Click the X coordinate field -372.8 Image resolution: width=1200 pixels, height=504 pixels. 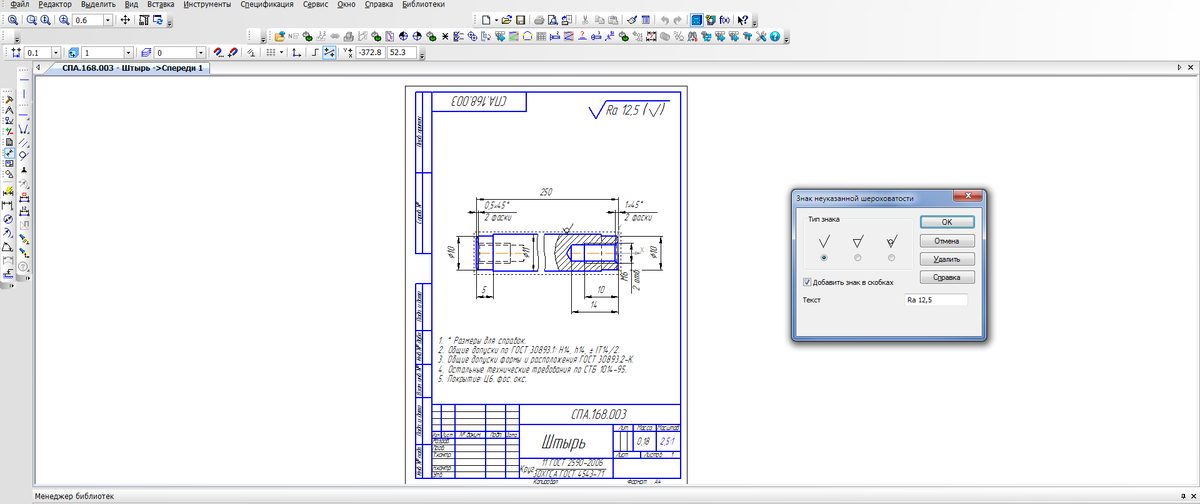click(x=370, y=52)
